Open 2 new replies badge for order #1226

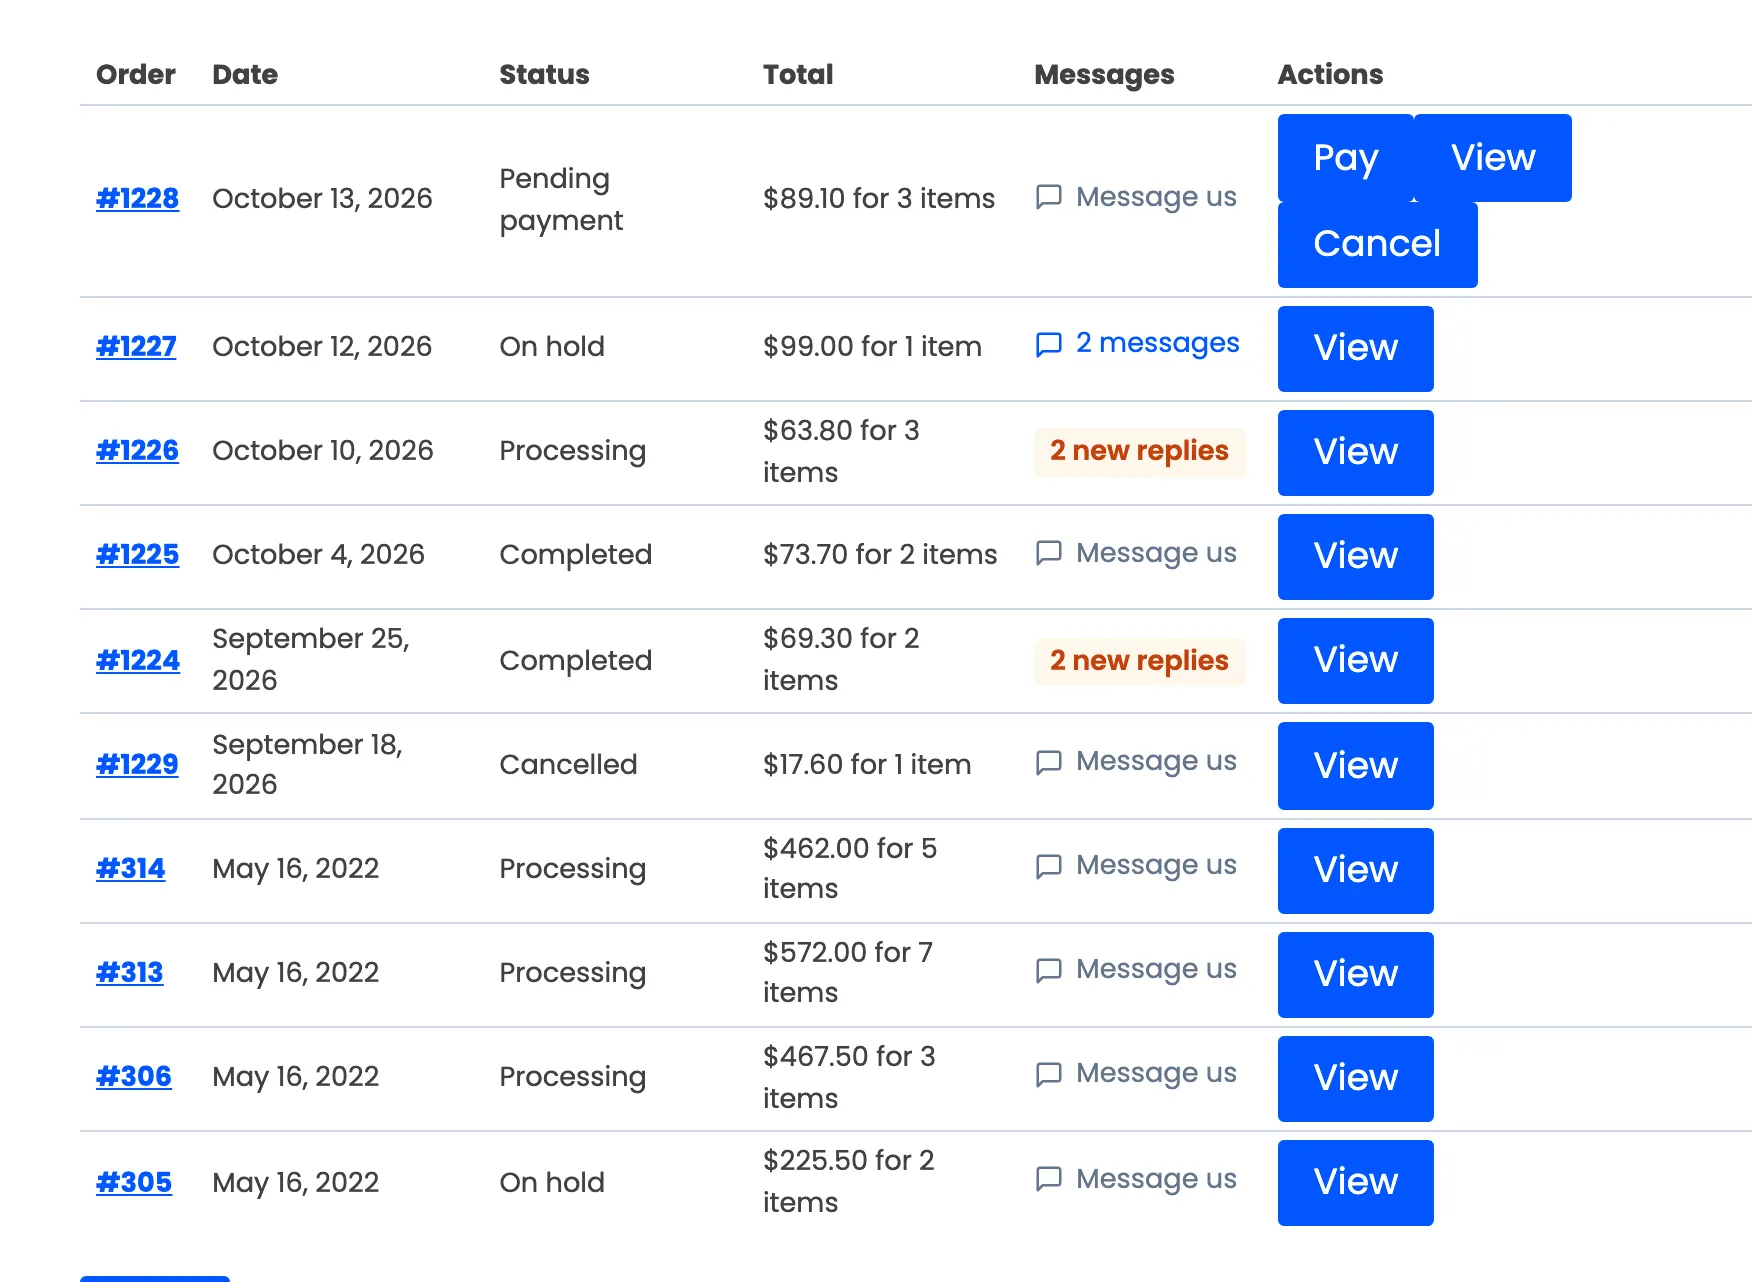pyautogui.click(x=1139, y=451)
